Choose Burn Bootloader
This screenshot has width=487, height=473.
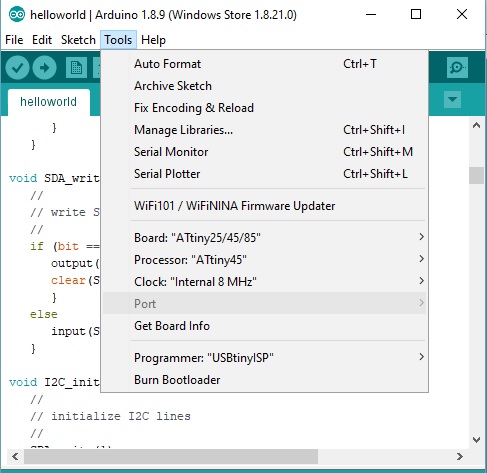pyautogui.click(x=264, y=380)
